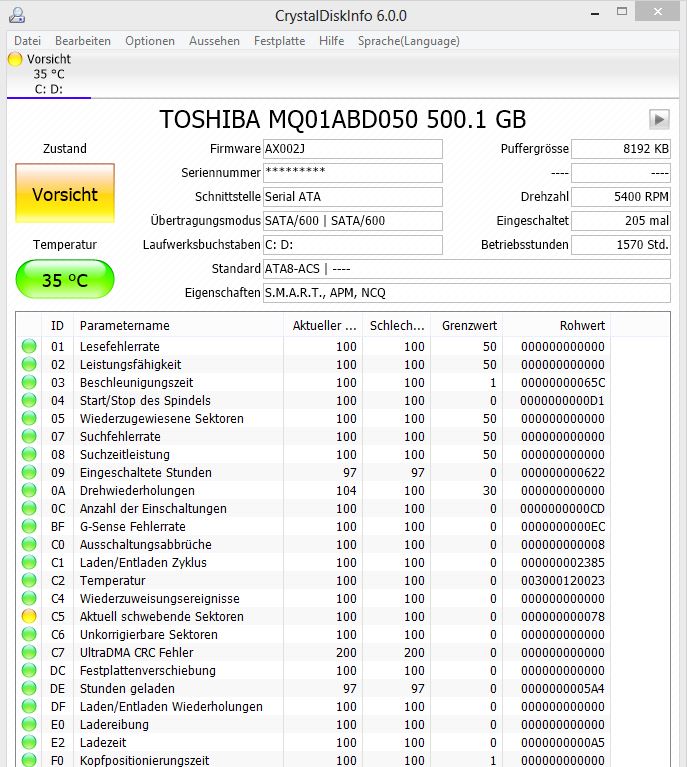This screenshot has width=687, height=767.
Task: Select the Laden/Entladen Wiederholungen row name
Action: click(x=171, y=707)
